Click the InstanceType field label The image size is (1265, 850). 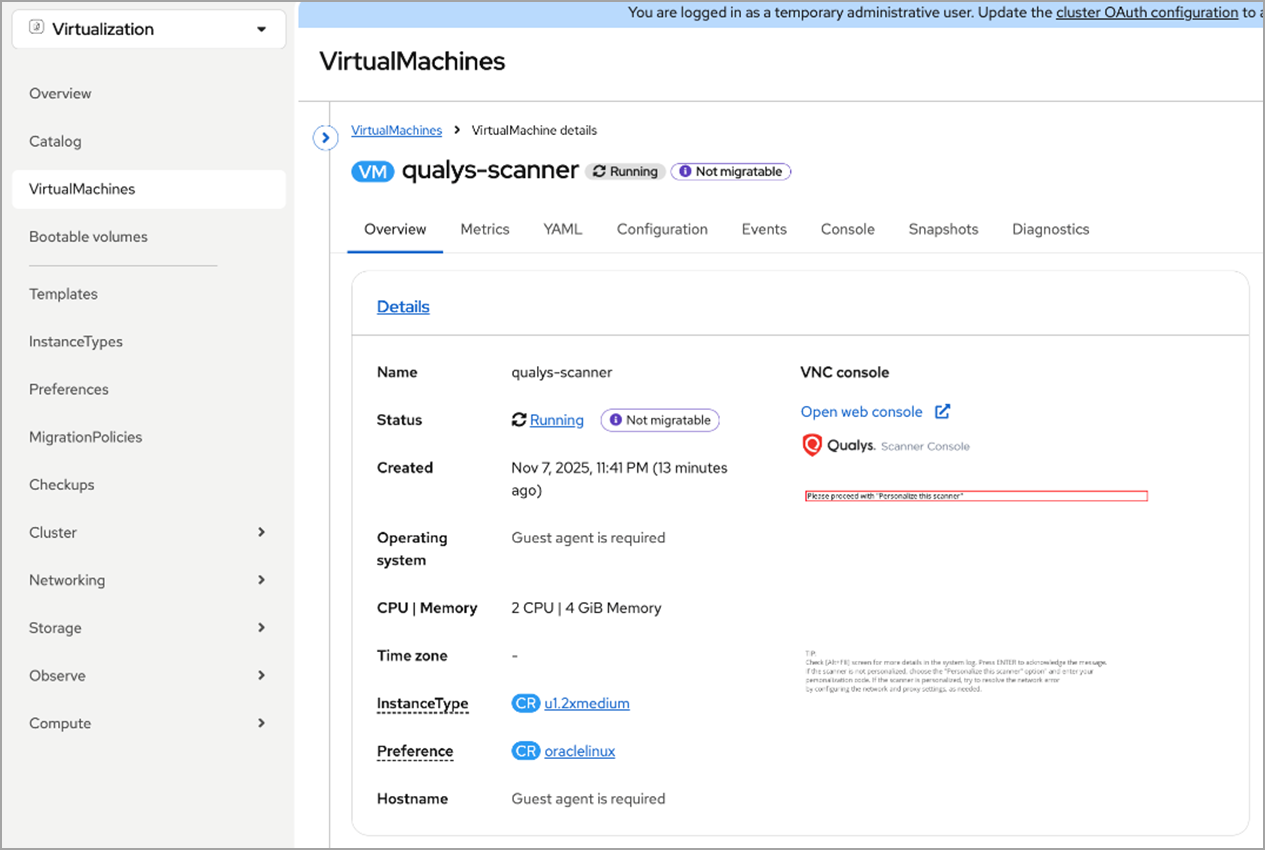tap(423, 704)
